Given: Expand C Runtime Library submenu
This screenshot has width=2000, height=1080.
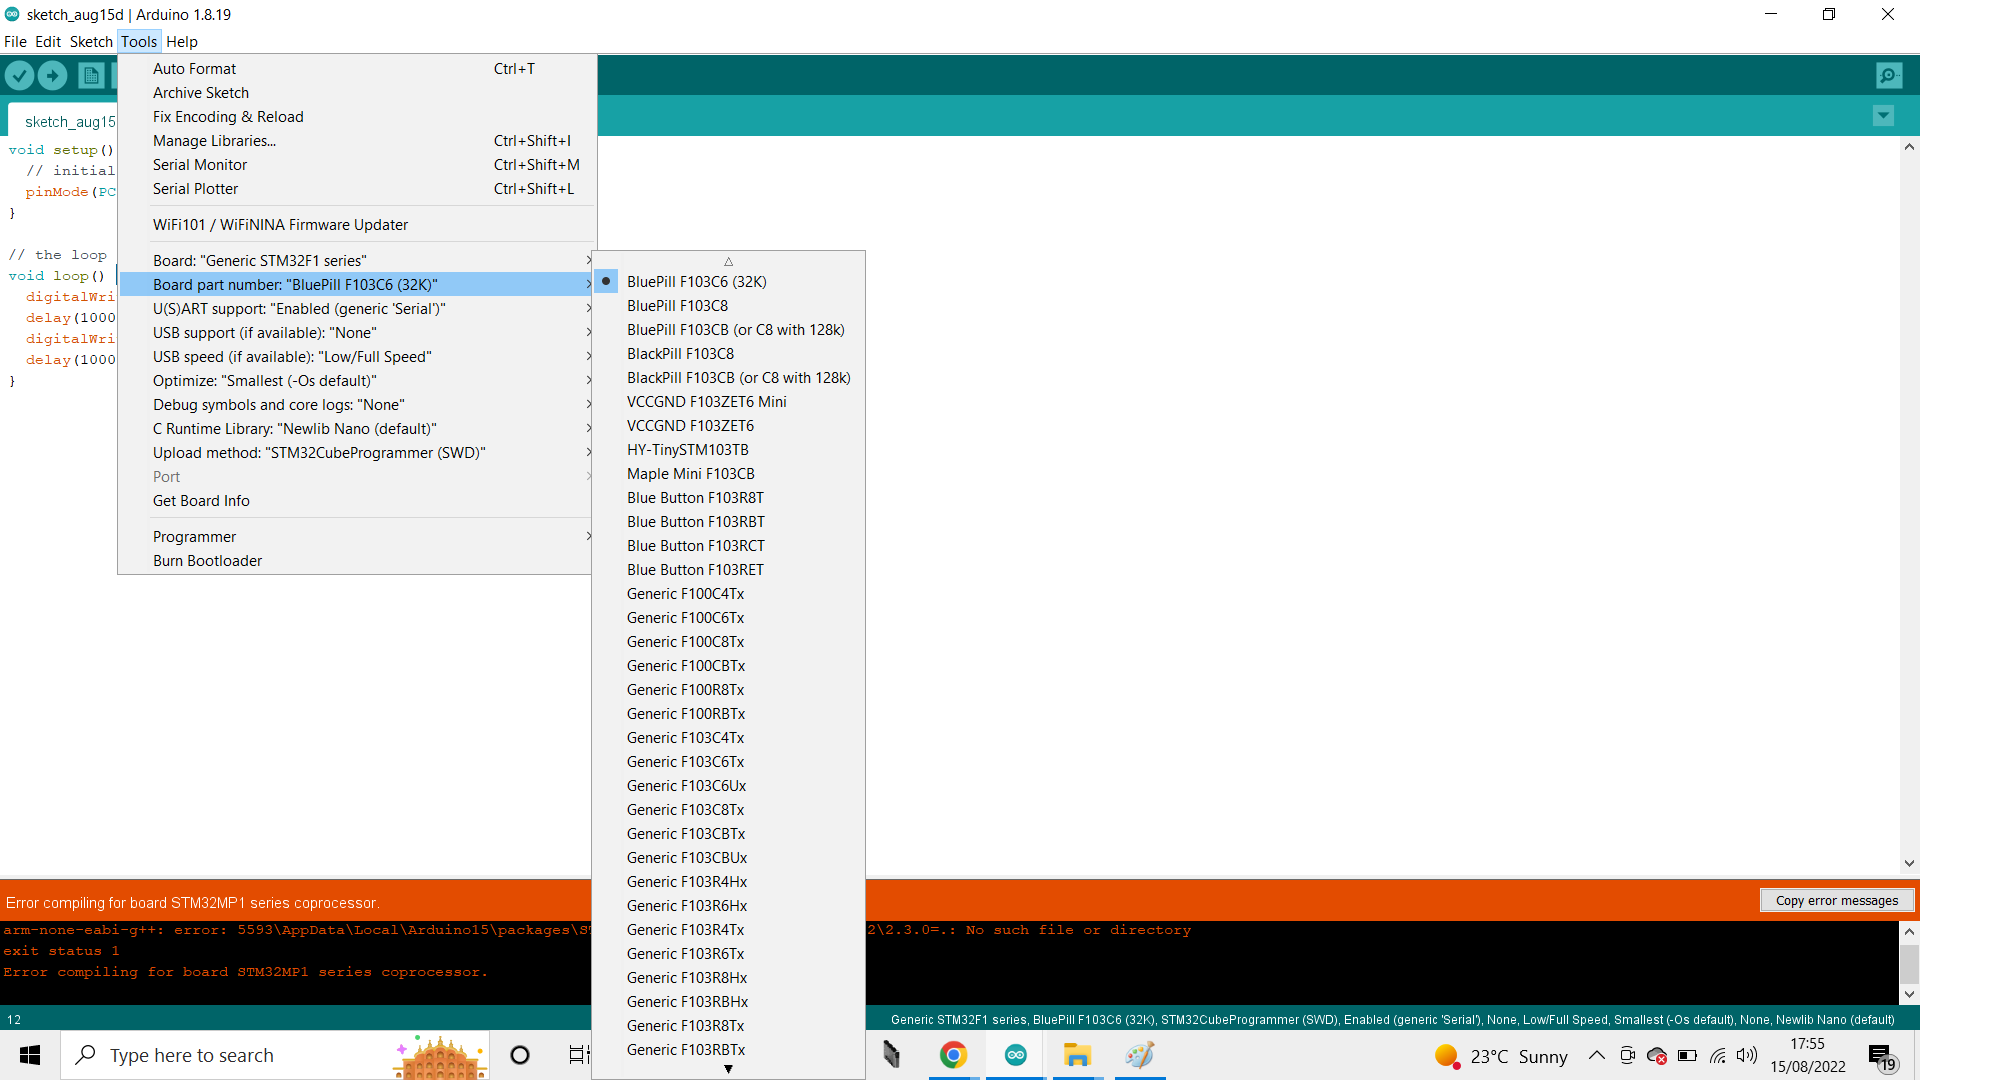Looking at the screenshot, I should point(357,429).
